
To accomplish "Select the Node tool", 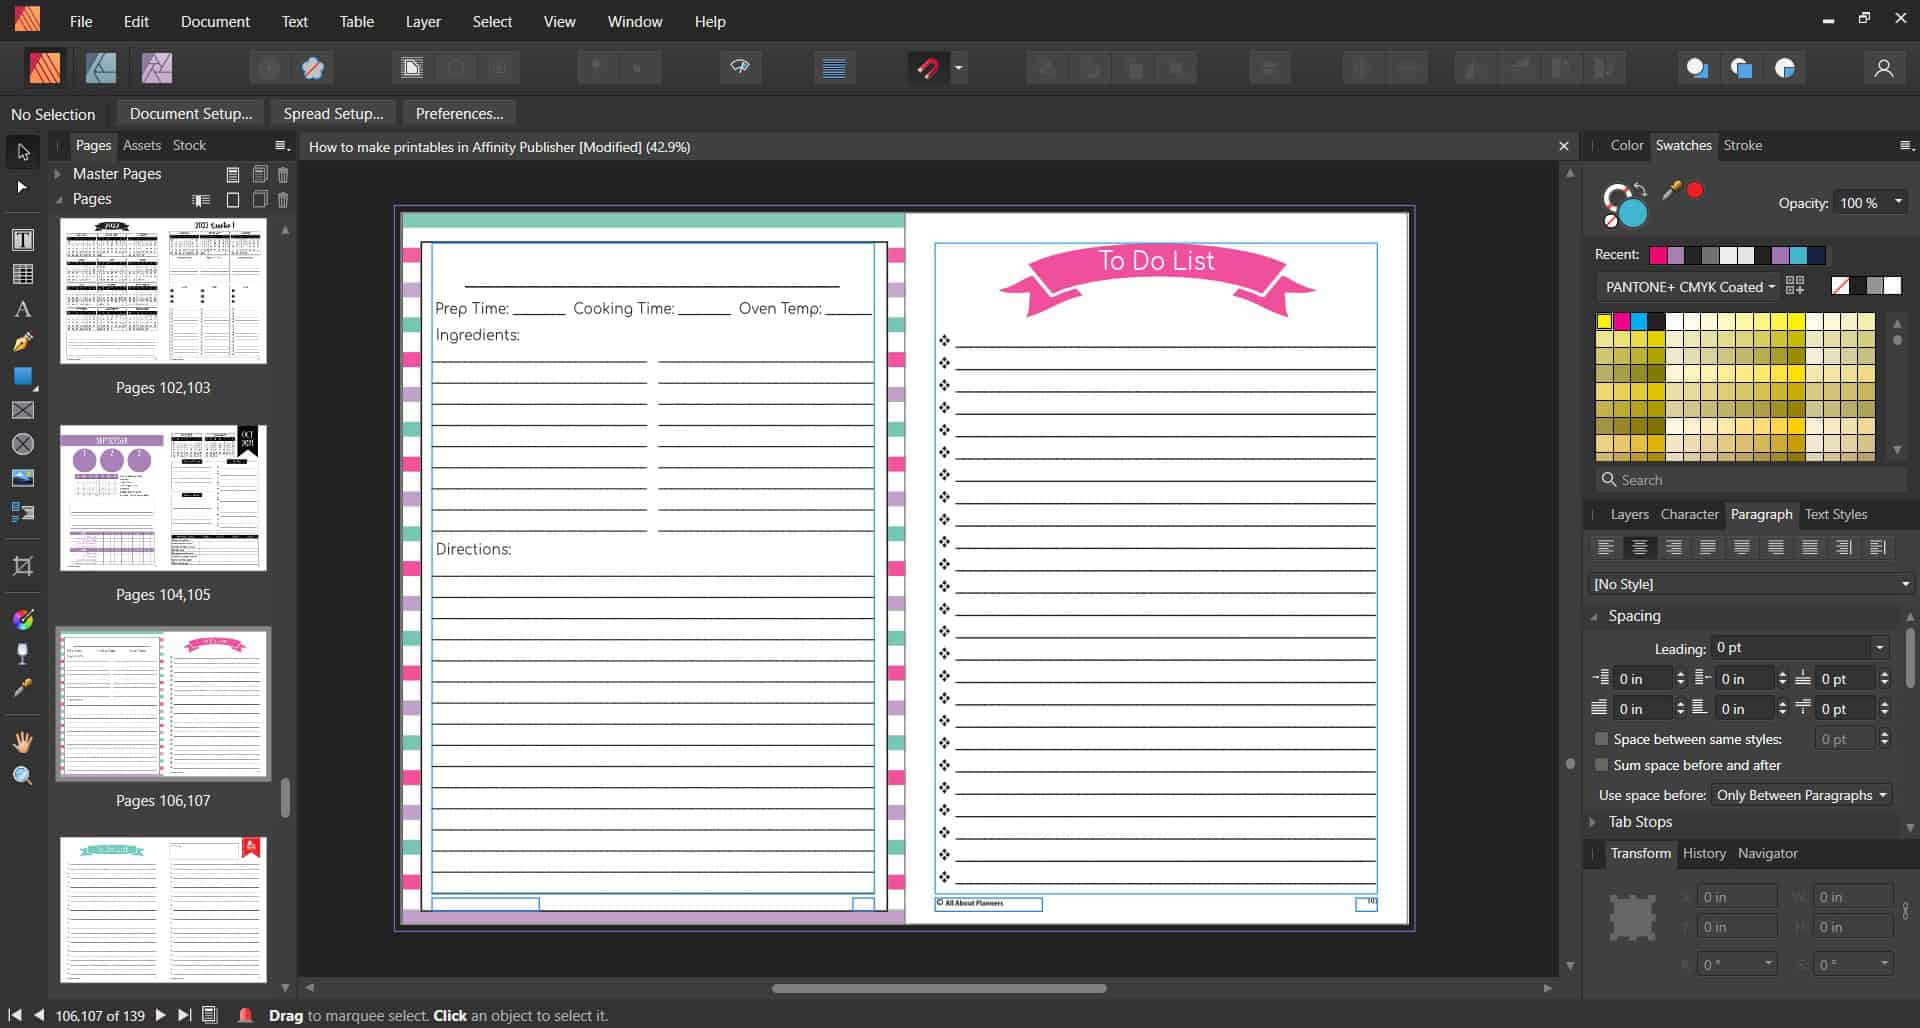I will [x=22, y=187].
